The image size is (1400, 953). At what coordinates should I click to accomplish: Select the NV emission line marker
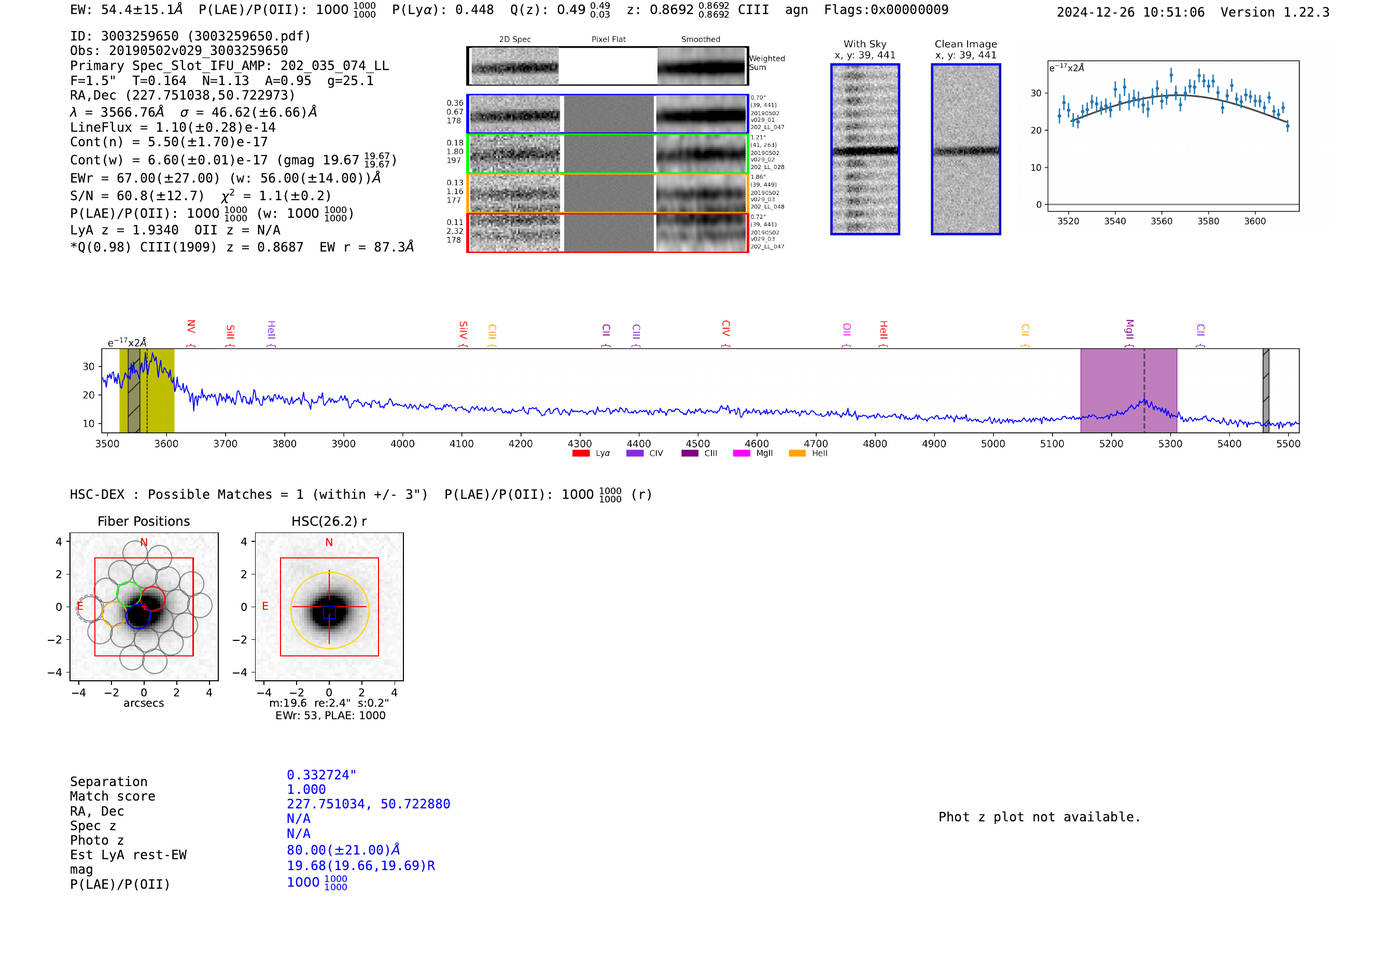point(191,333)
